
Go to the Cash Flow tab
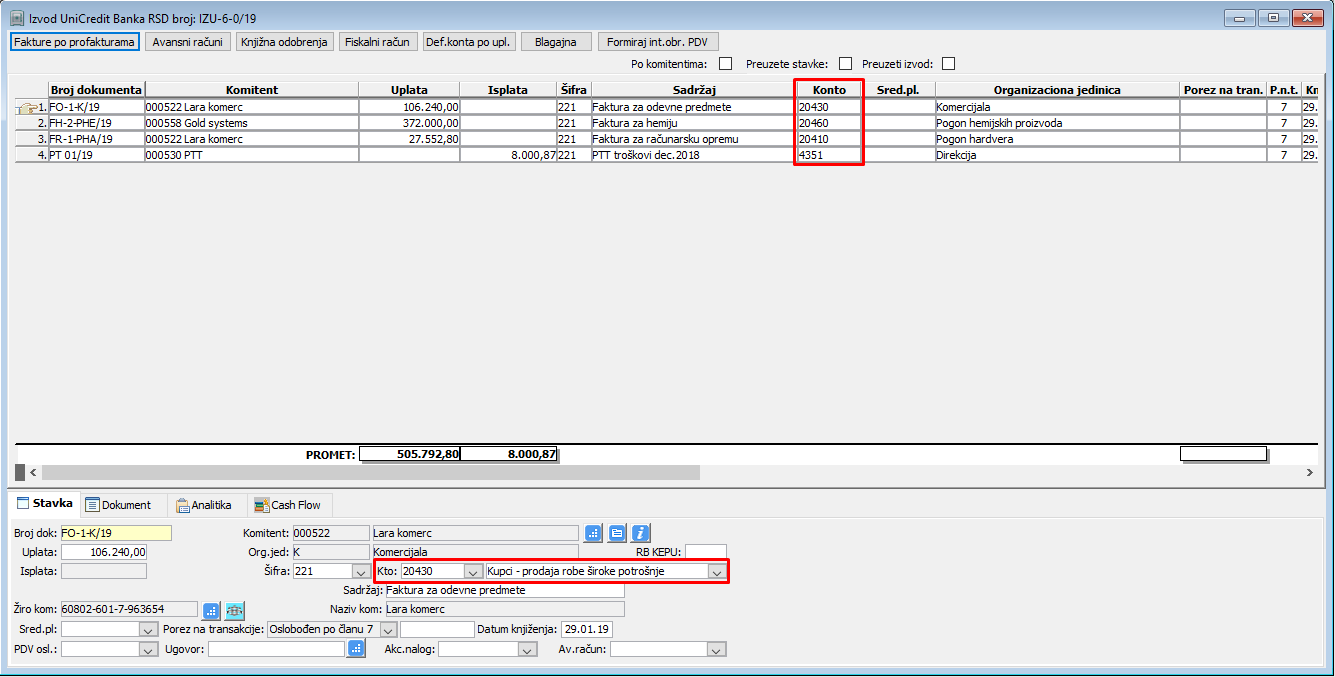pos(290,505)
